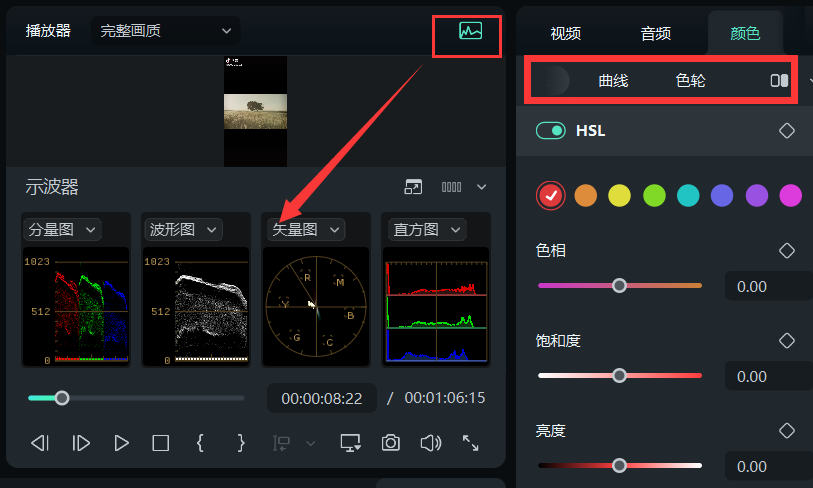
Task: Open the 直方图 scope type dropdown
Action: pos(427,230)
